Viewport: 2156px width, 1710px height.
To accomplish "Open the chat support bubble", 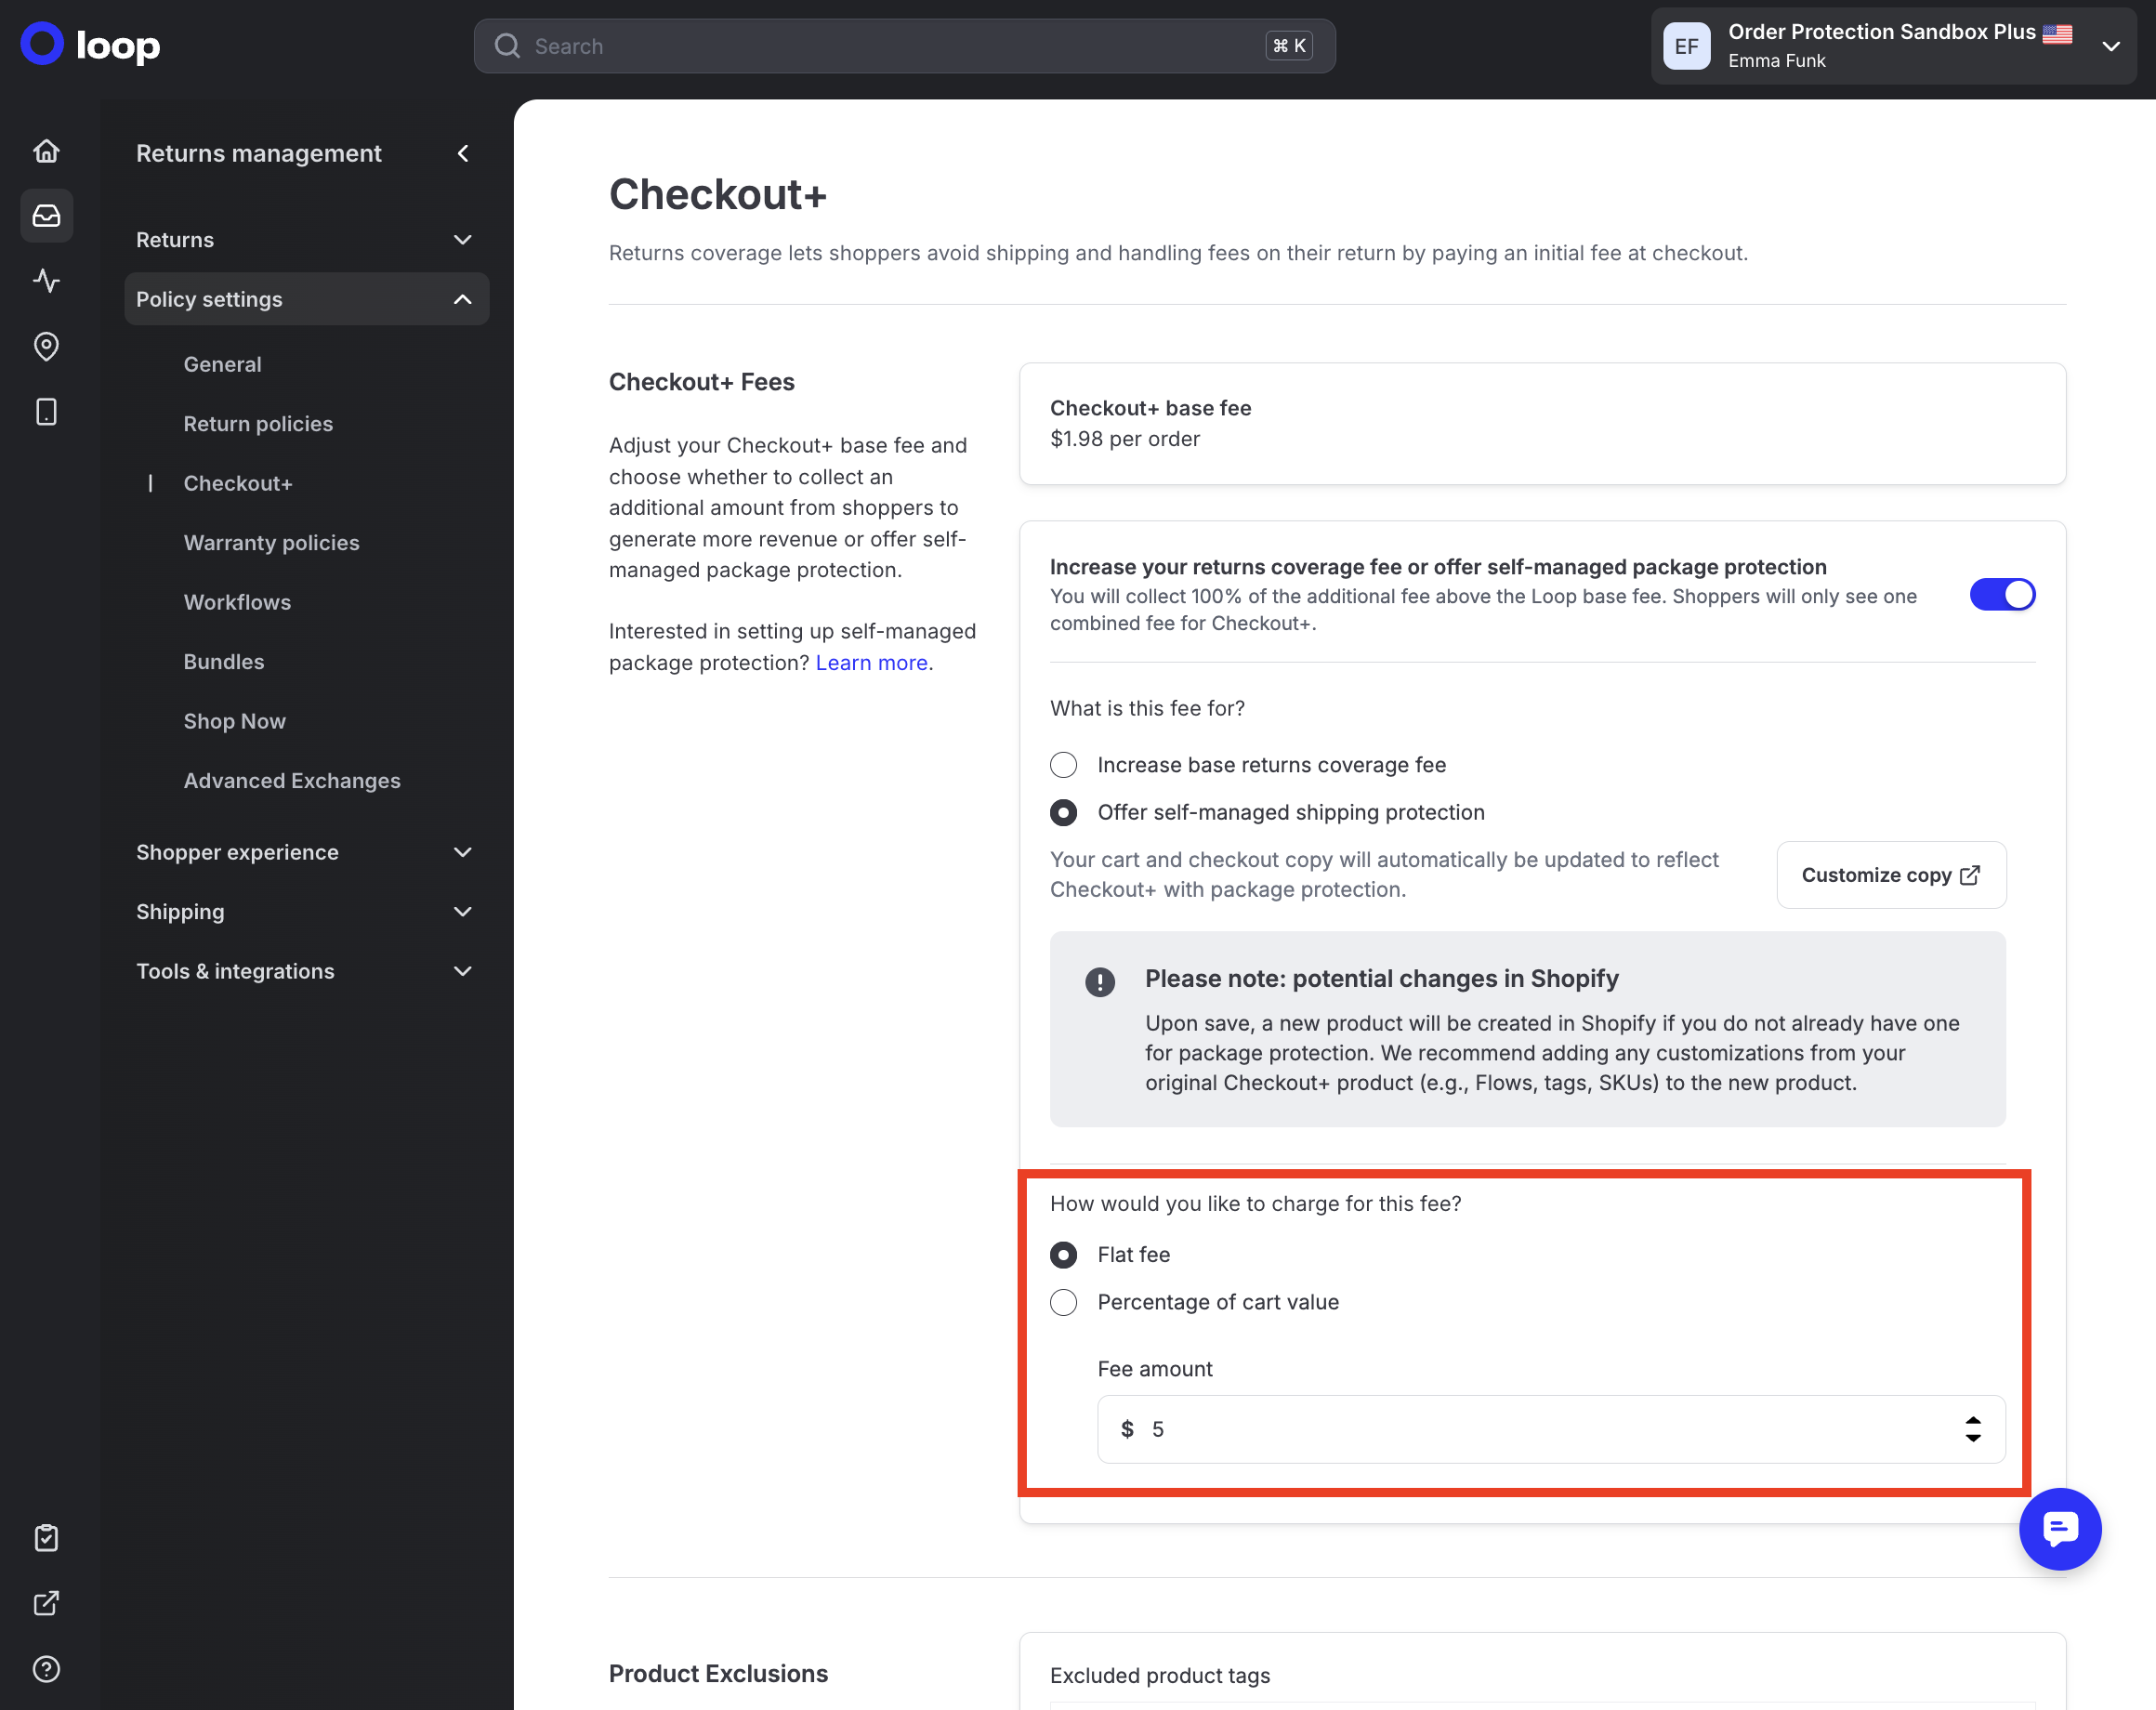I will [x=2059, y=1528].
